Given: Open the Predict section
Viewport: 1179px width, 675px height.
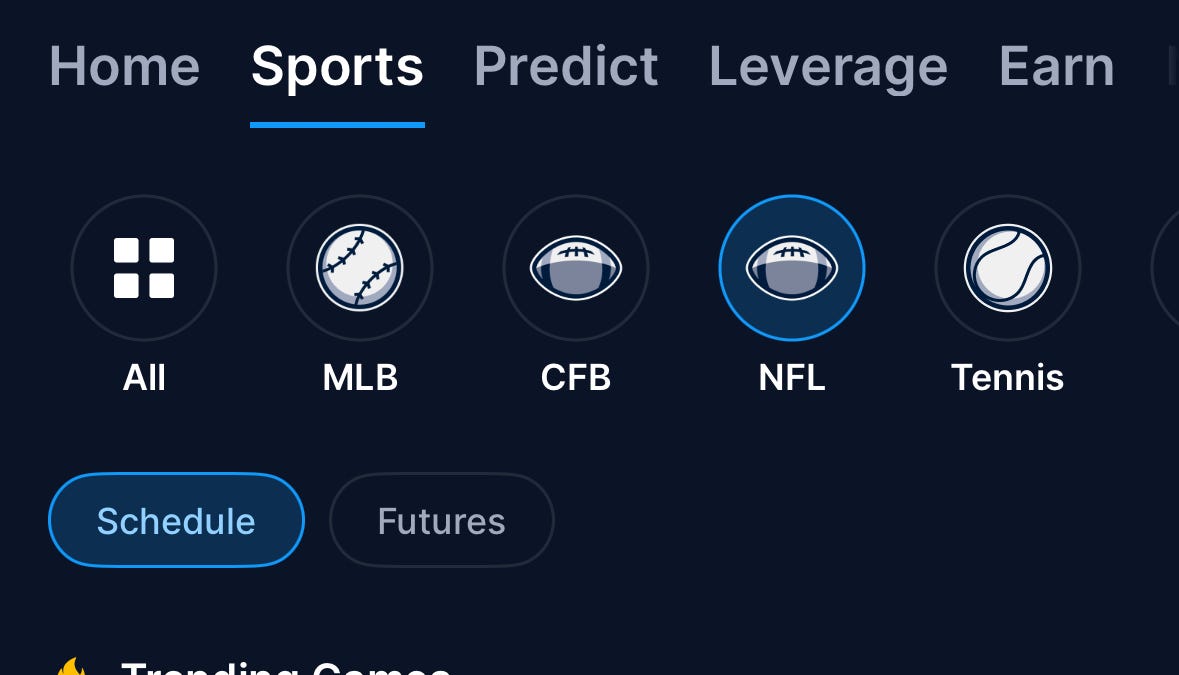Looking at the screenshot, I should click(x=566, y=66).
